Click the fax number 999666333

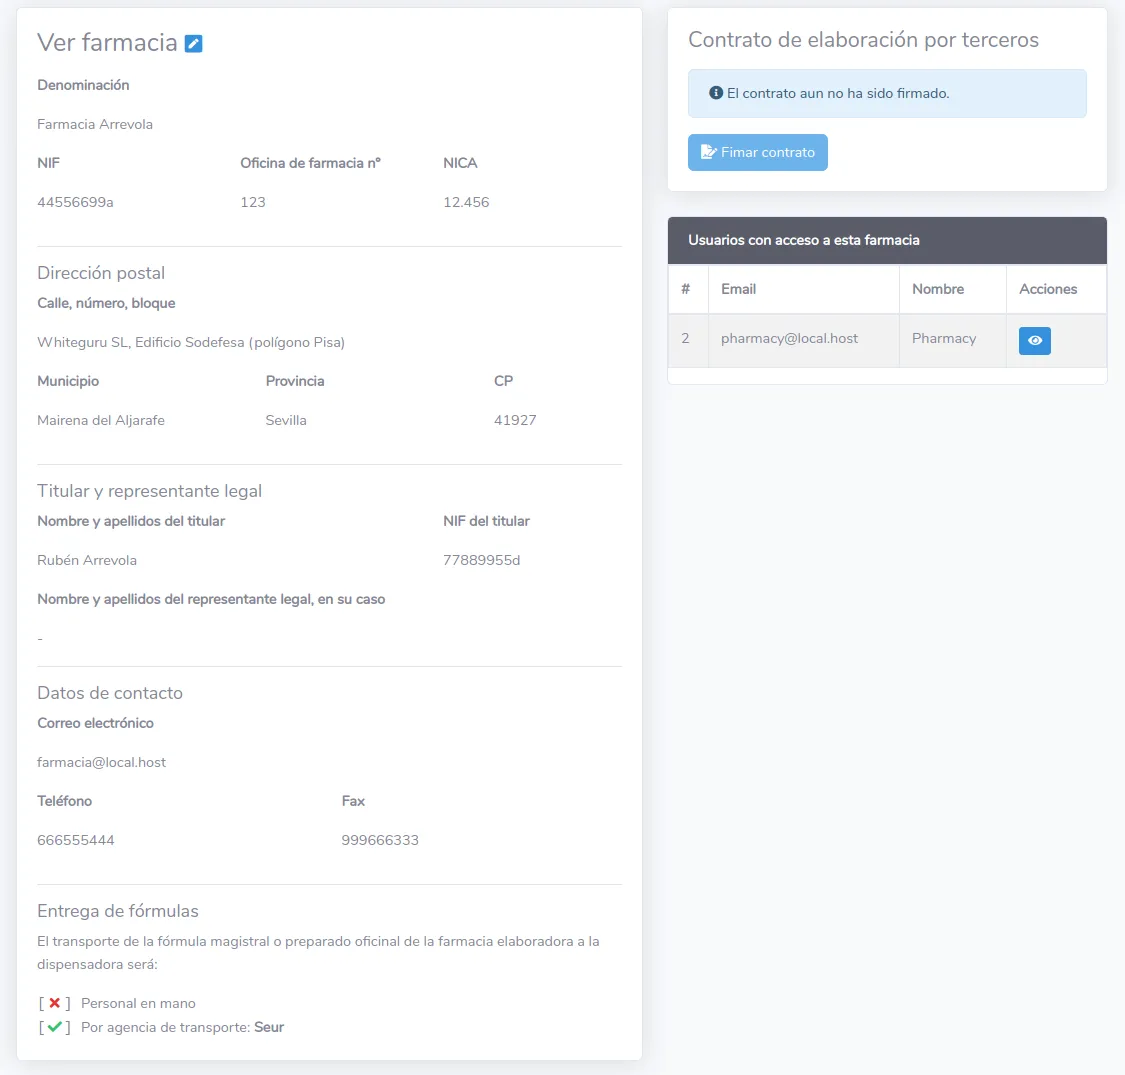point(380,840)
